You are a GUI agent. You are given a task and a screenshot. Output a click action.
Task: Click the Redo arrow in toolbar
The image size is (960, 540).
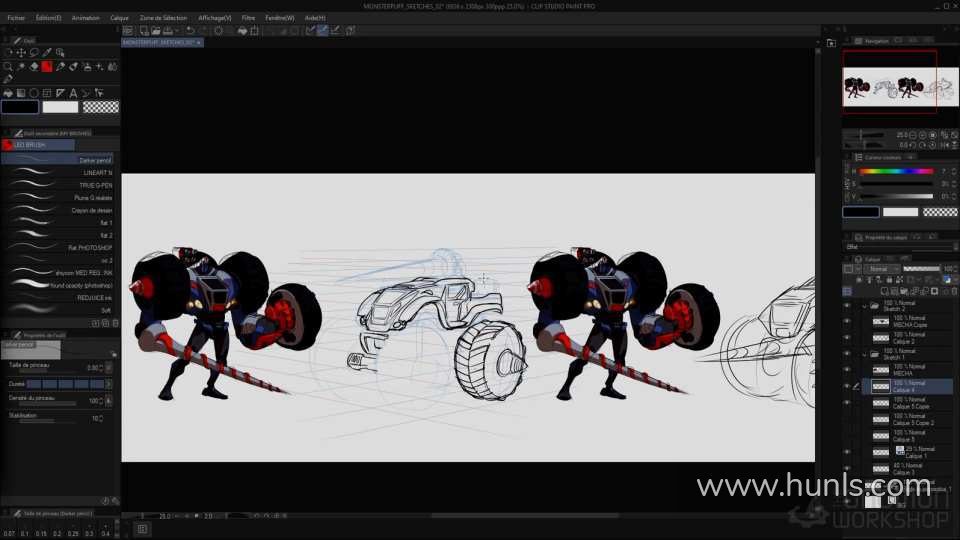click(203, 31)
